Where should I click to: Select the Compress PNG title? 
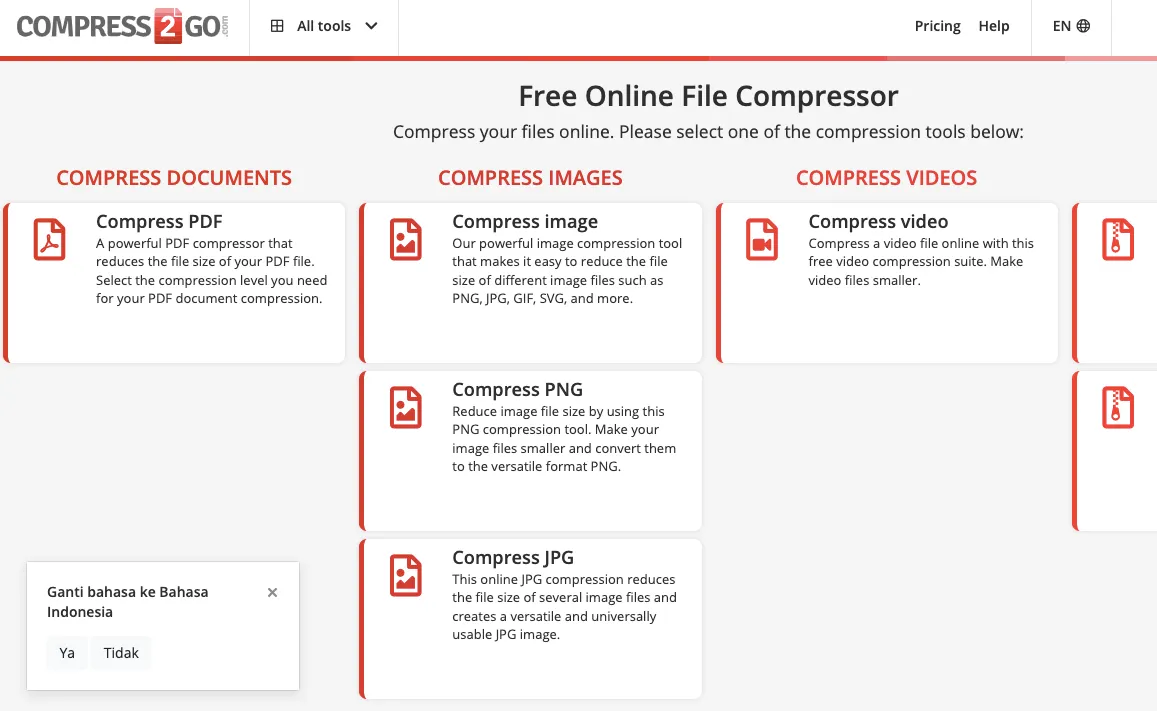click(517, 390)
